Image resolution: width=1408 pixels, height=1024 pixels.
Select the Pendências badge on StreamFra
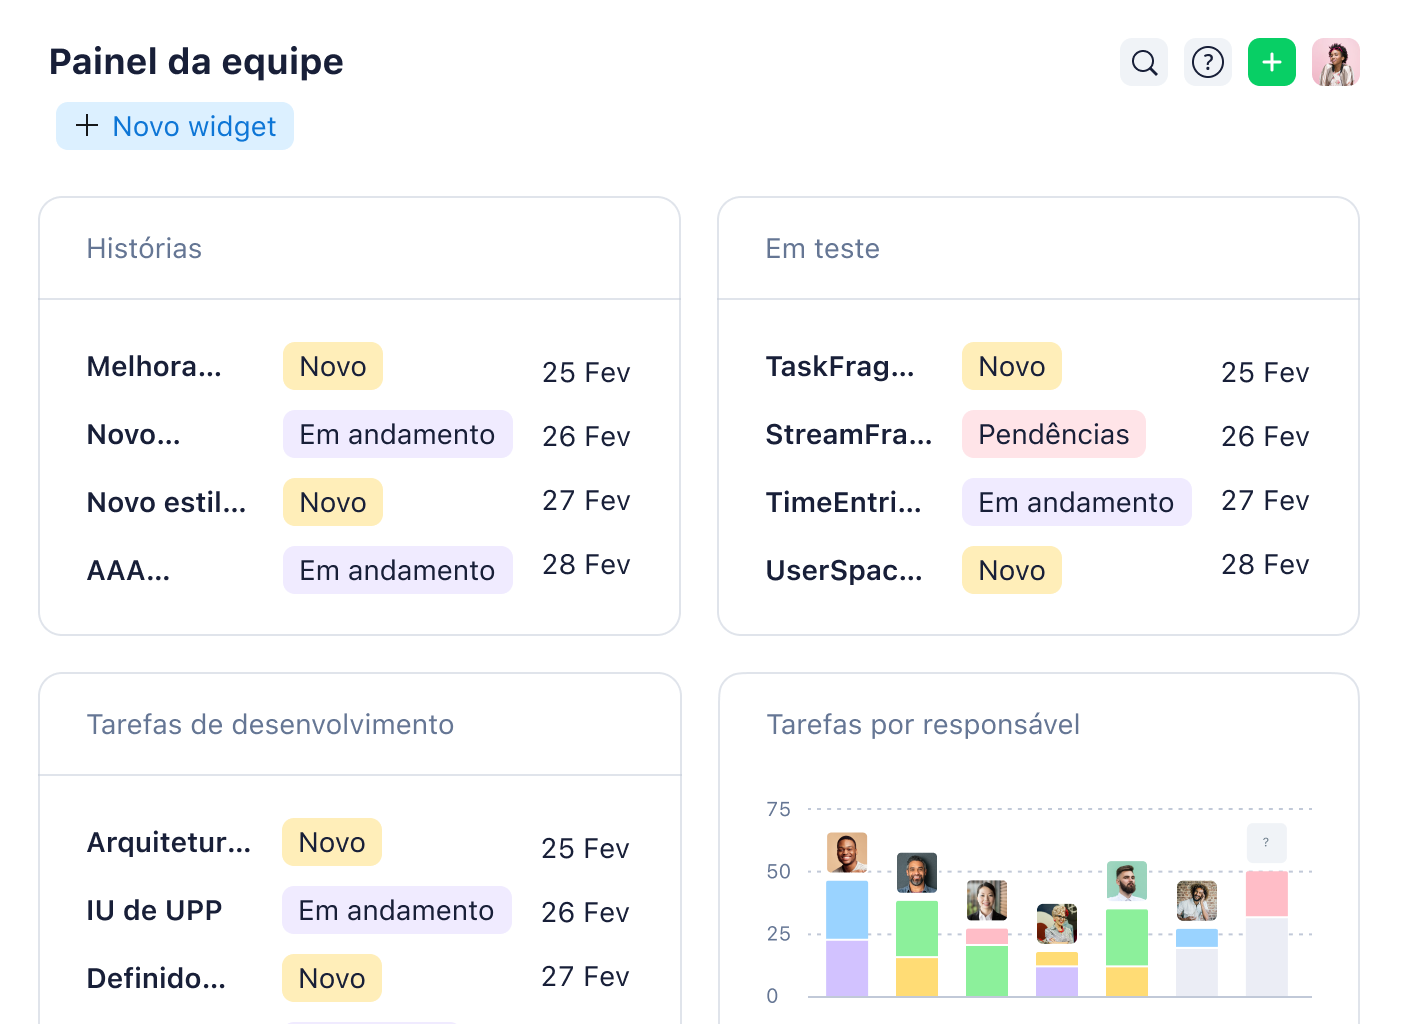coord(1054,434)
